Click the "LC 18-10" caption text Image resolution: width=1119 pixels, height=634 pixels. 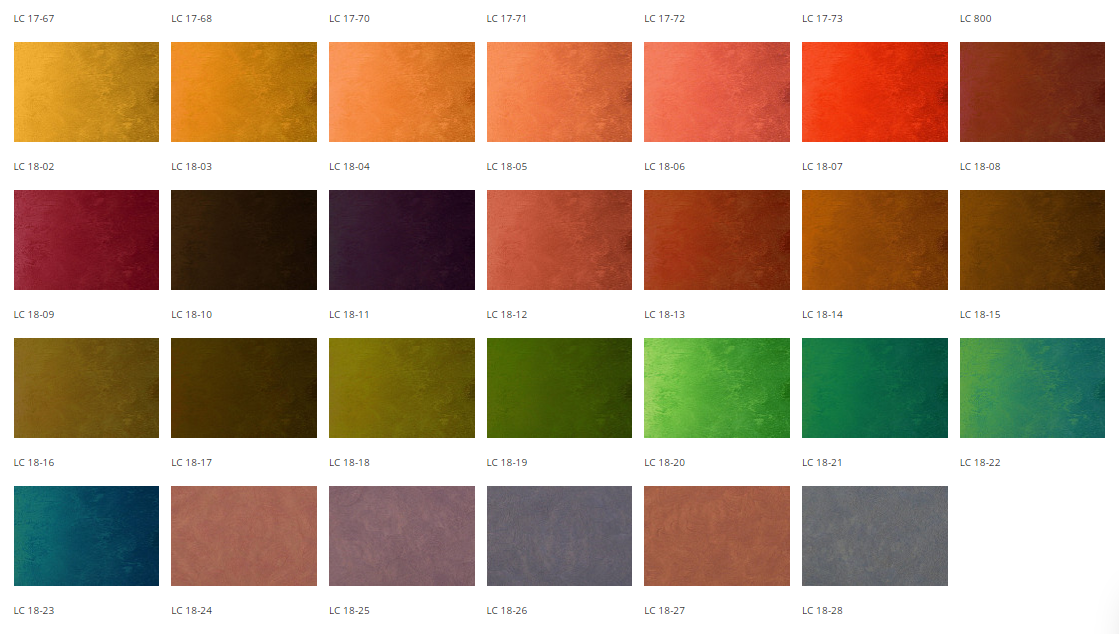[191, 314]
